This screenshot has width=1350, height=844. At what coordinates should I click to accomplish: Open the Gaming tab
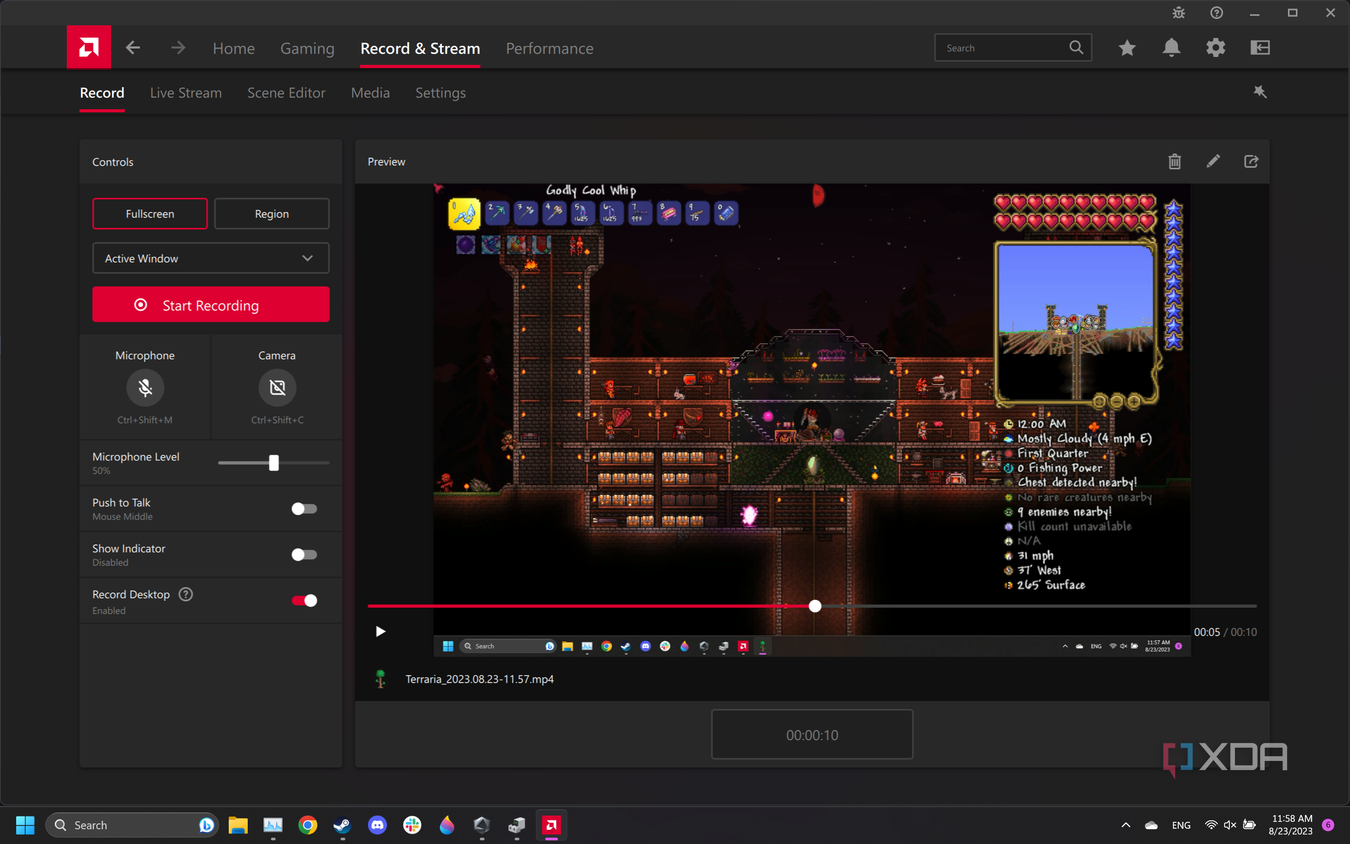307,48
